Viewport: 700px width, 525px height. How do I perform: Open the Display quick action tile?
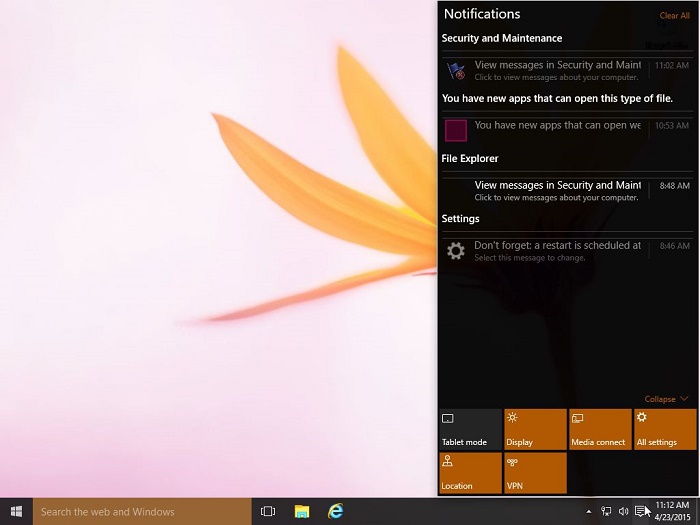pyautogui.click(x=535, y=429)
